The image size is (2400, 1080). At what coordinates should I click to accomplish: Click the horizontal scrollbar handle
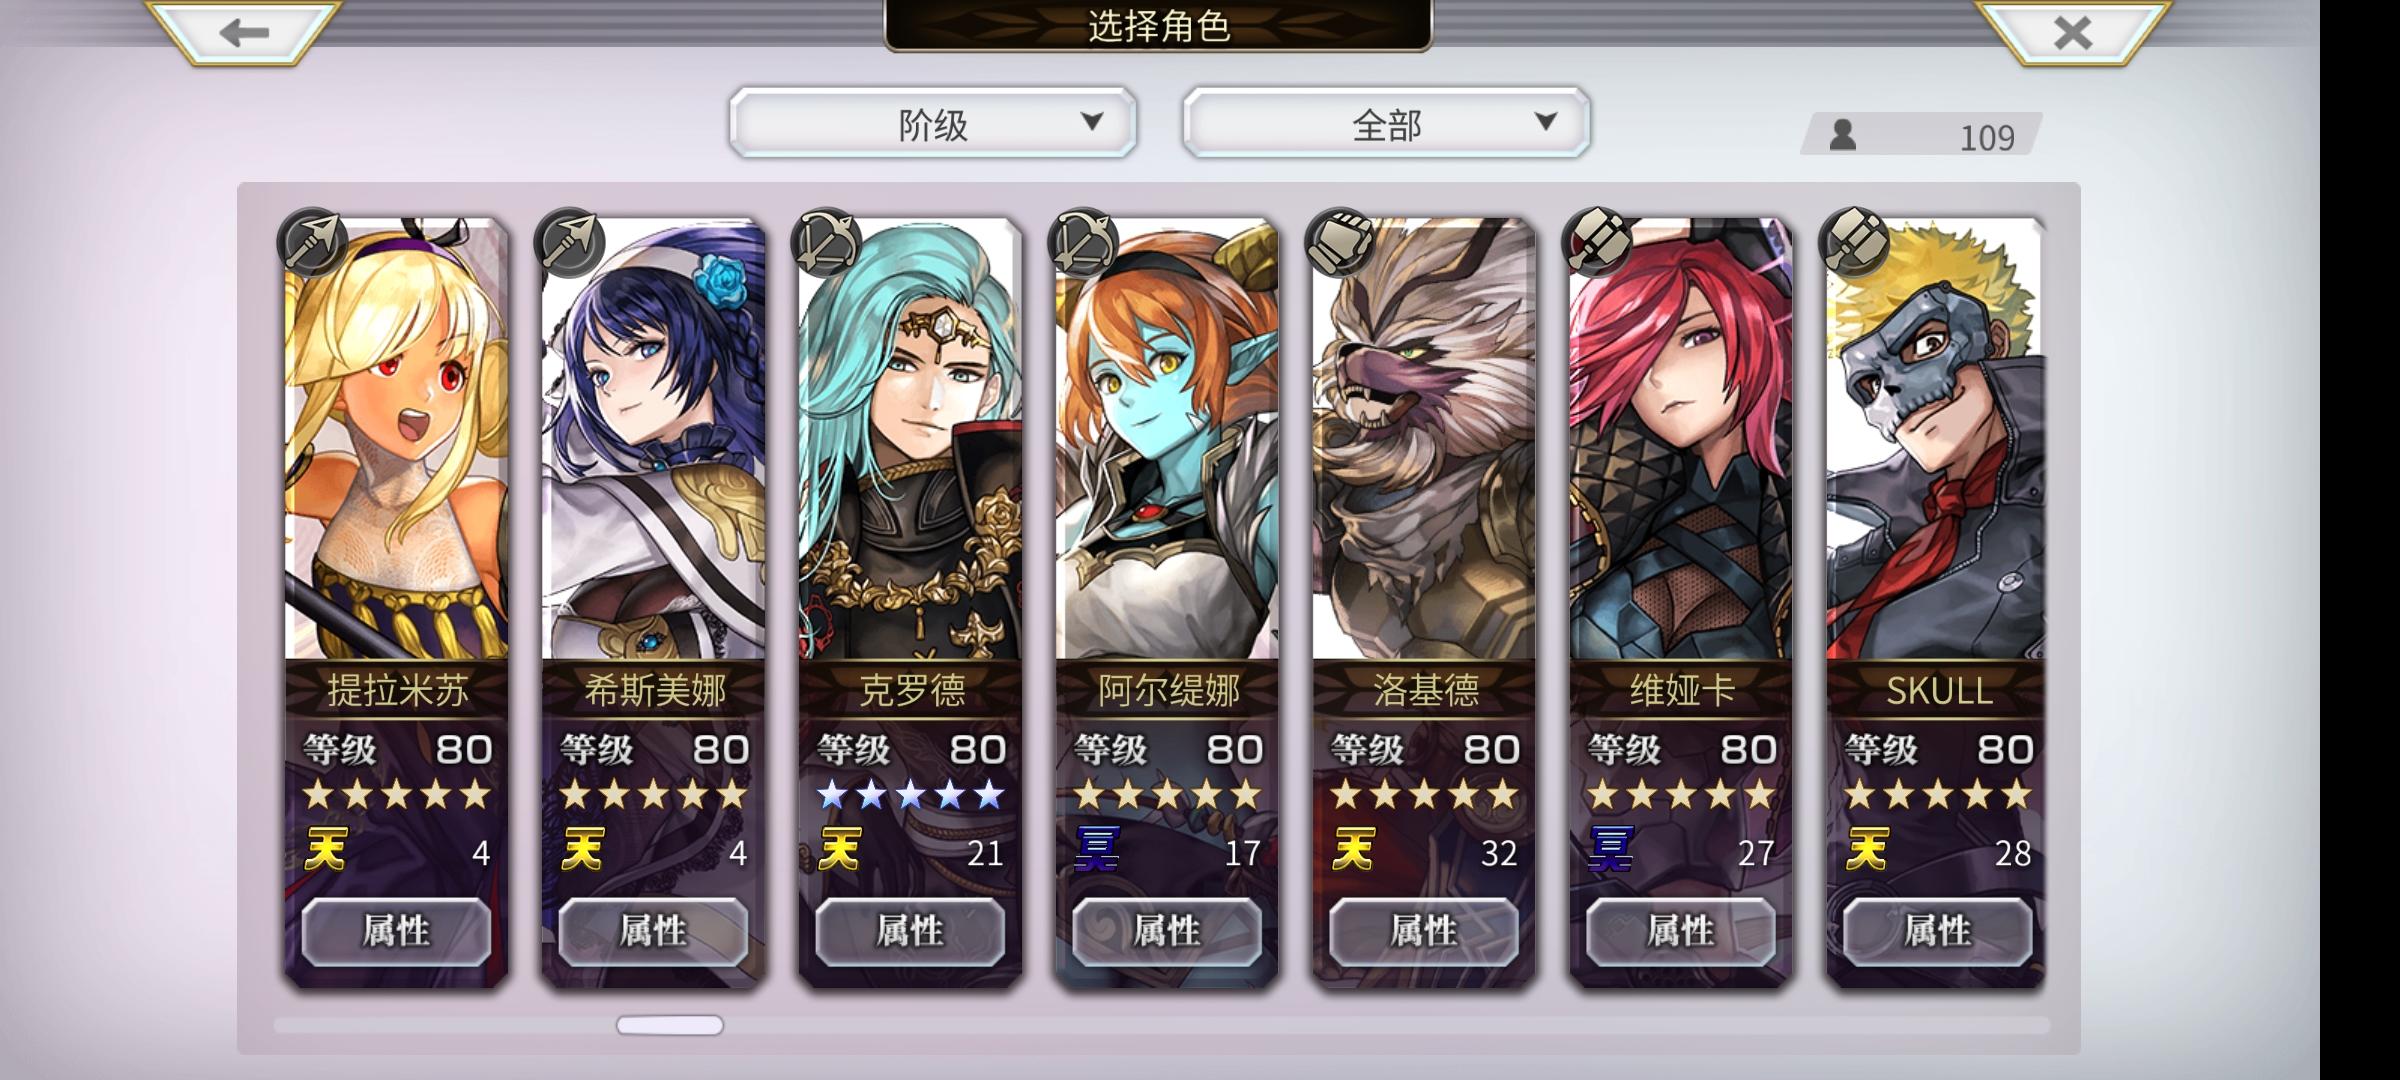pyautogui.click(x=670, y=1025)
